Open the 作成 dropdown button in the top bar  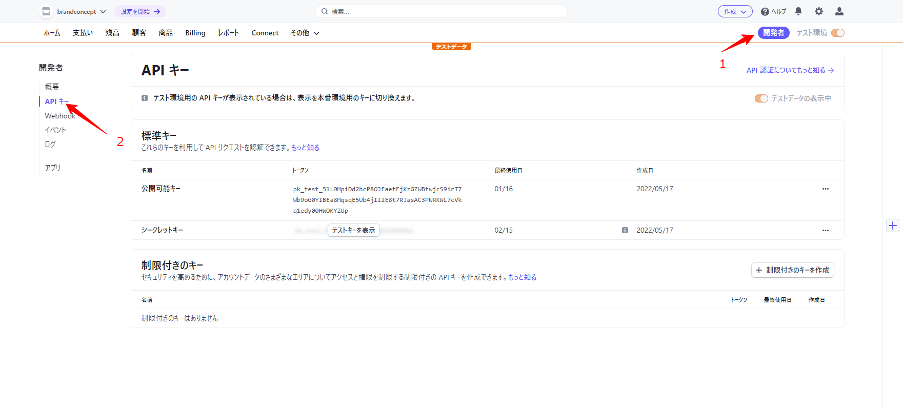point(735,12)
